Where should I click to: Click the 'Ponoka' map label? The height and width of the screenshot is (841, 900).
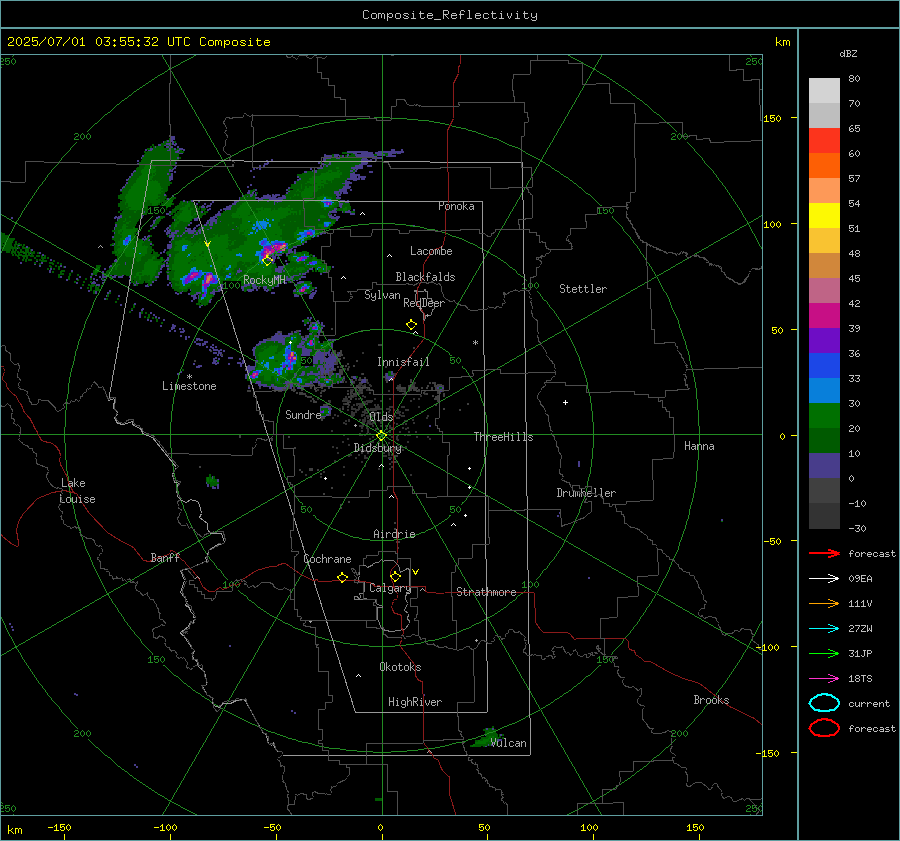coord(456,206)
